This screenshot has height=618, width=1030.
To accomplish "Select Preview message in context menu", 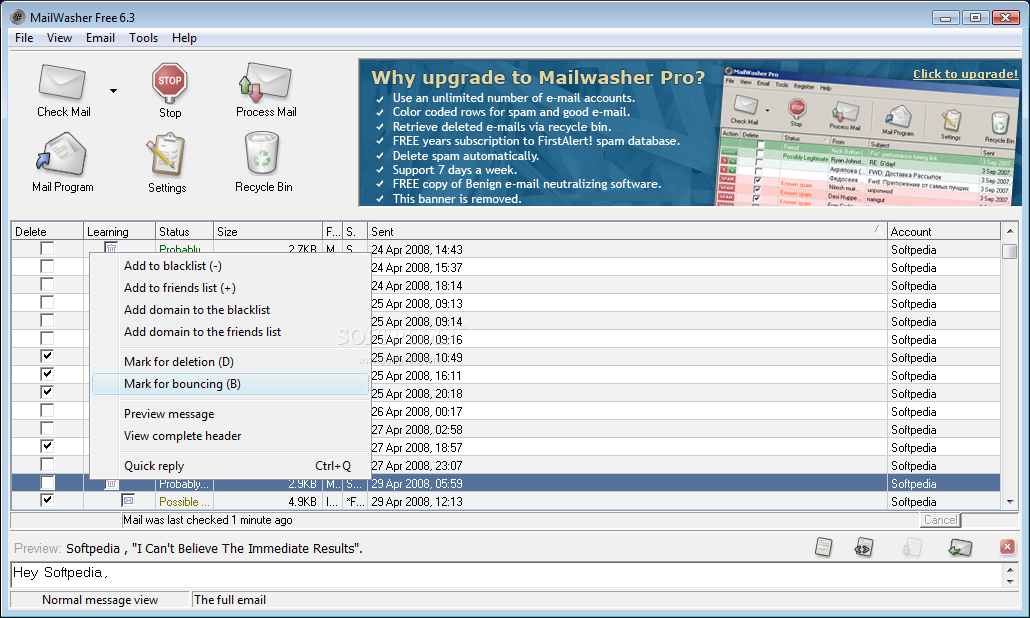I will pos(230,414).
